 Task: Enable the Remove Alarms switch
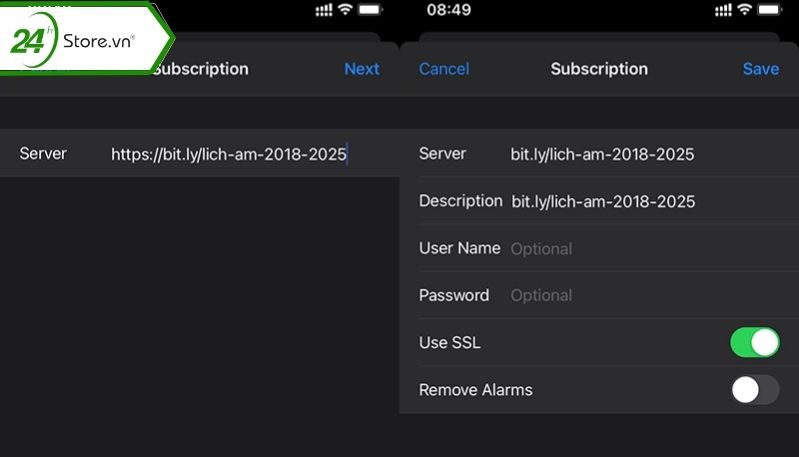pyautogui.click(x=755, y=390)
